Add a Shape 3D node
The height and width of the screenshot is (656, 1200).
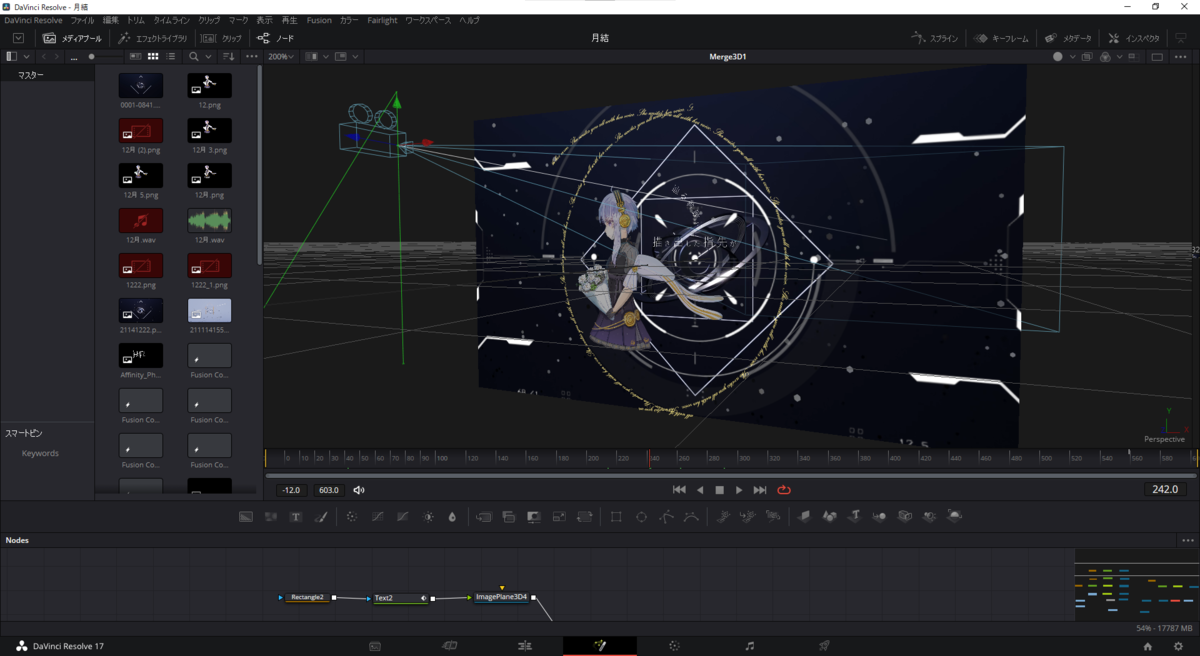[x=829, y=517]
